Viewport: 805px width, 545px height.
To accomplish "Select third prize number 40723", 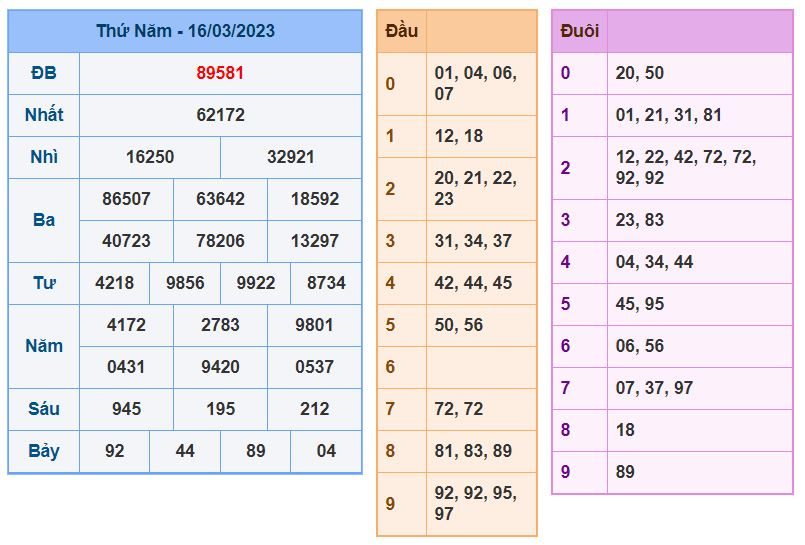I will (126, 241).
